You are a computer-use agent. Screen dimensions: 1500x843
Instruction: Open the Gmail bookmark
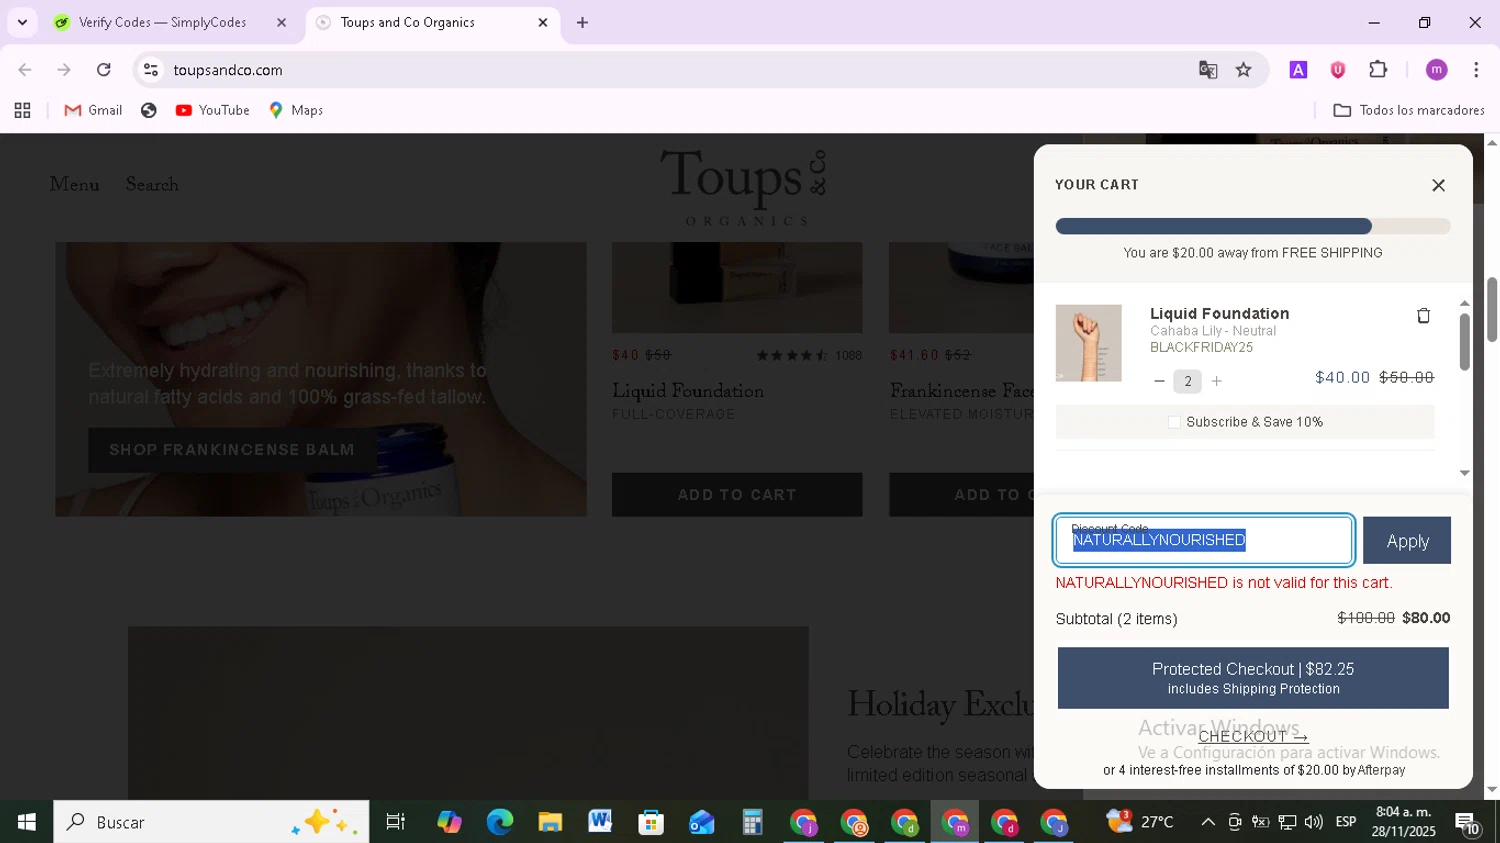pos(93,110)
